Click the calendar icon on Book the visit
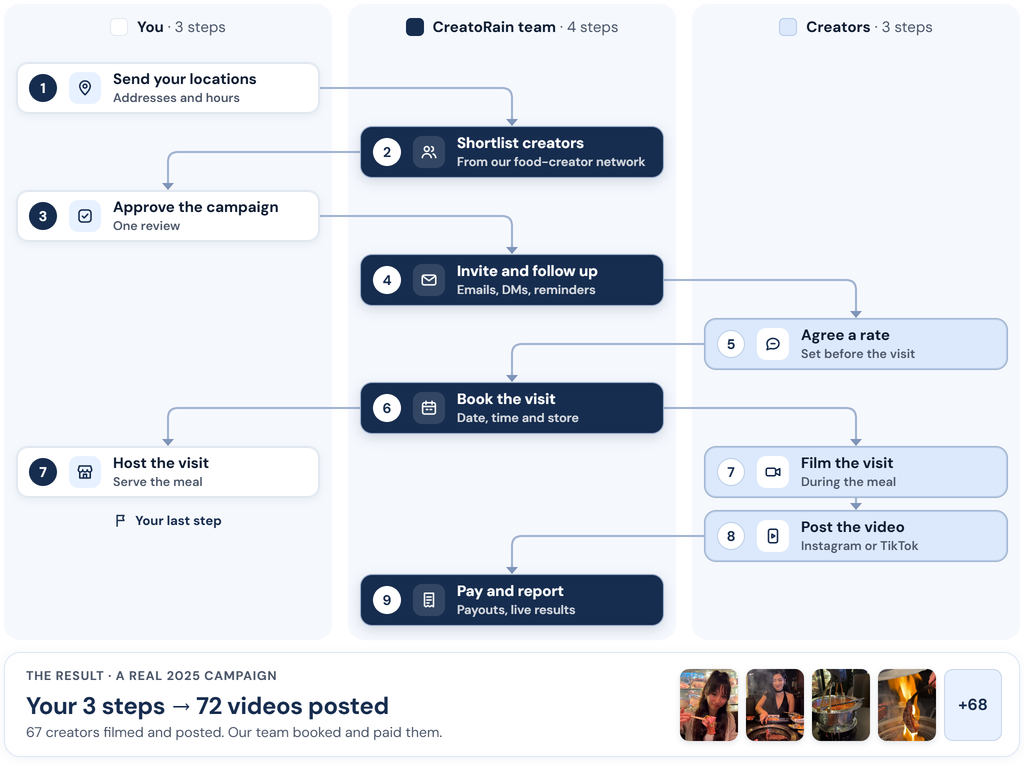This screenshot has width=1024, height=765. coord(429,408)
